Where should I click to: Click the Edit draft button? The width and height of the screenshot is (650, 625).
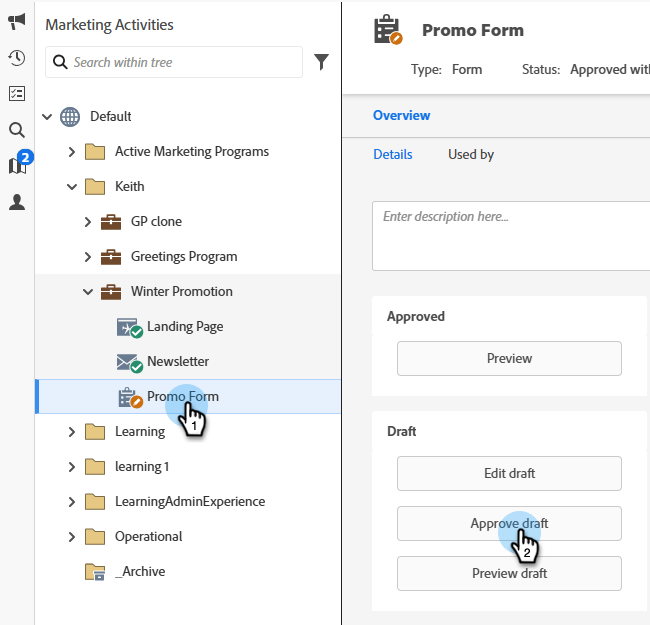509,473
